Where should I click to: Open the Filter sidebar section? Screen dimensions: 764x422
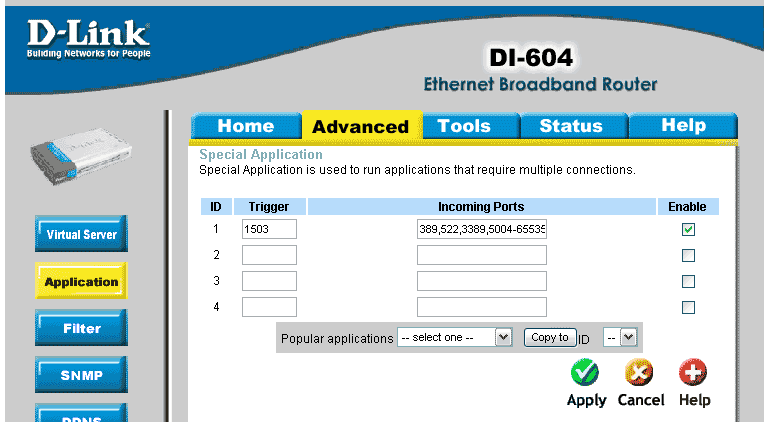[81, 328]
